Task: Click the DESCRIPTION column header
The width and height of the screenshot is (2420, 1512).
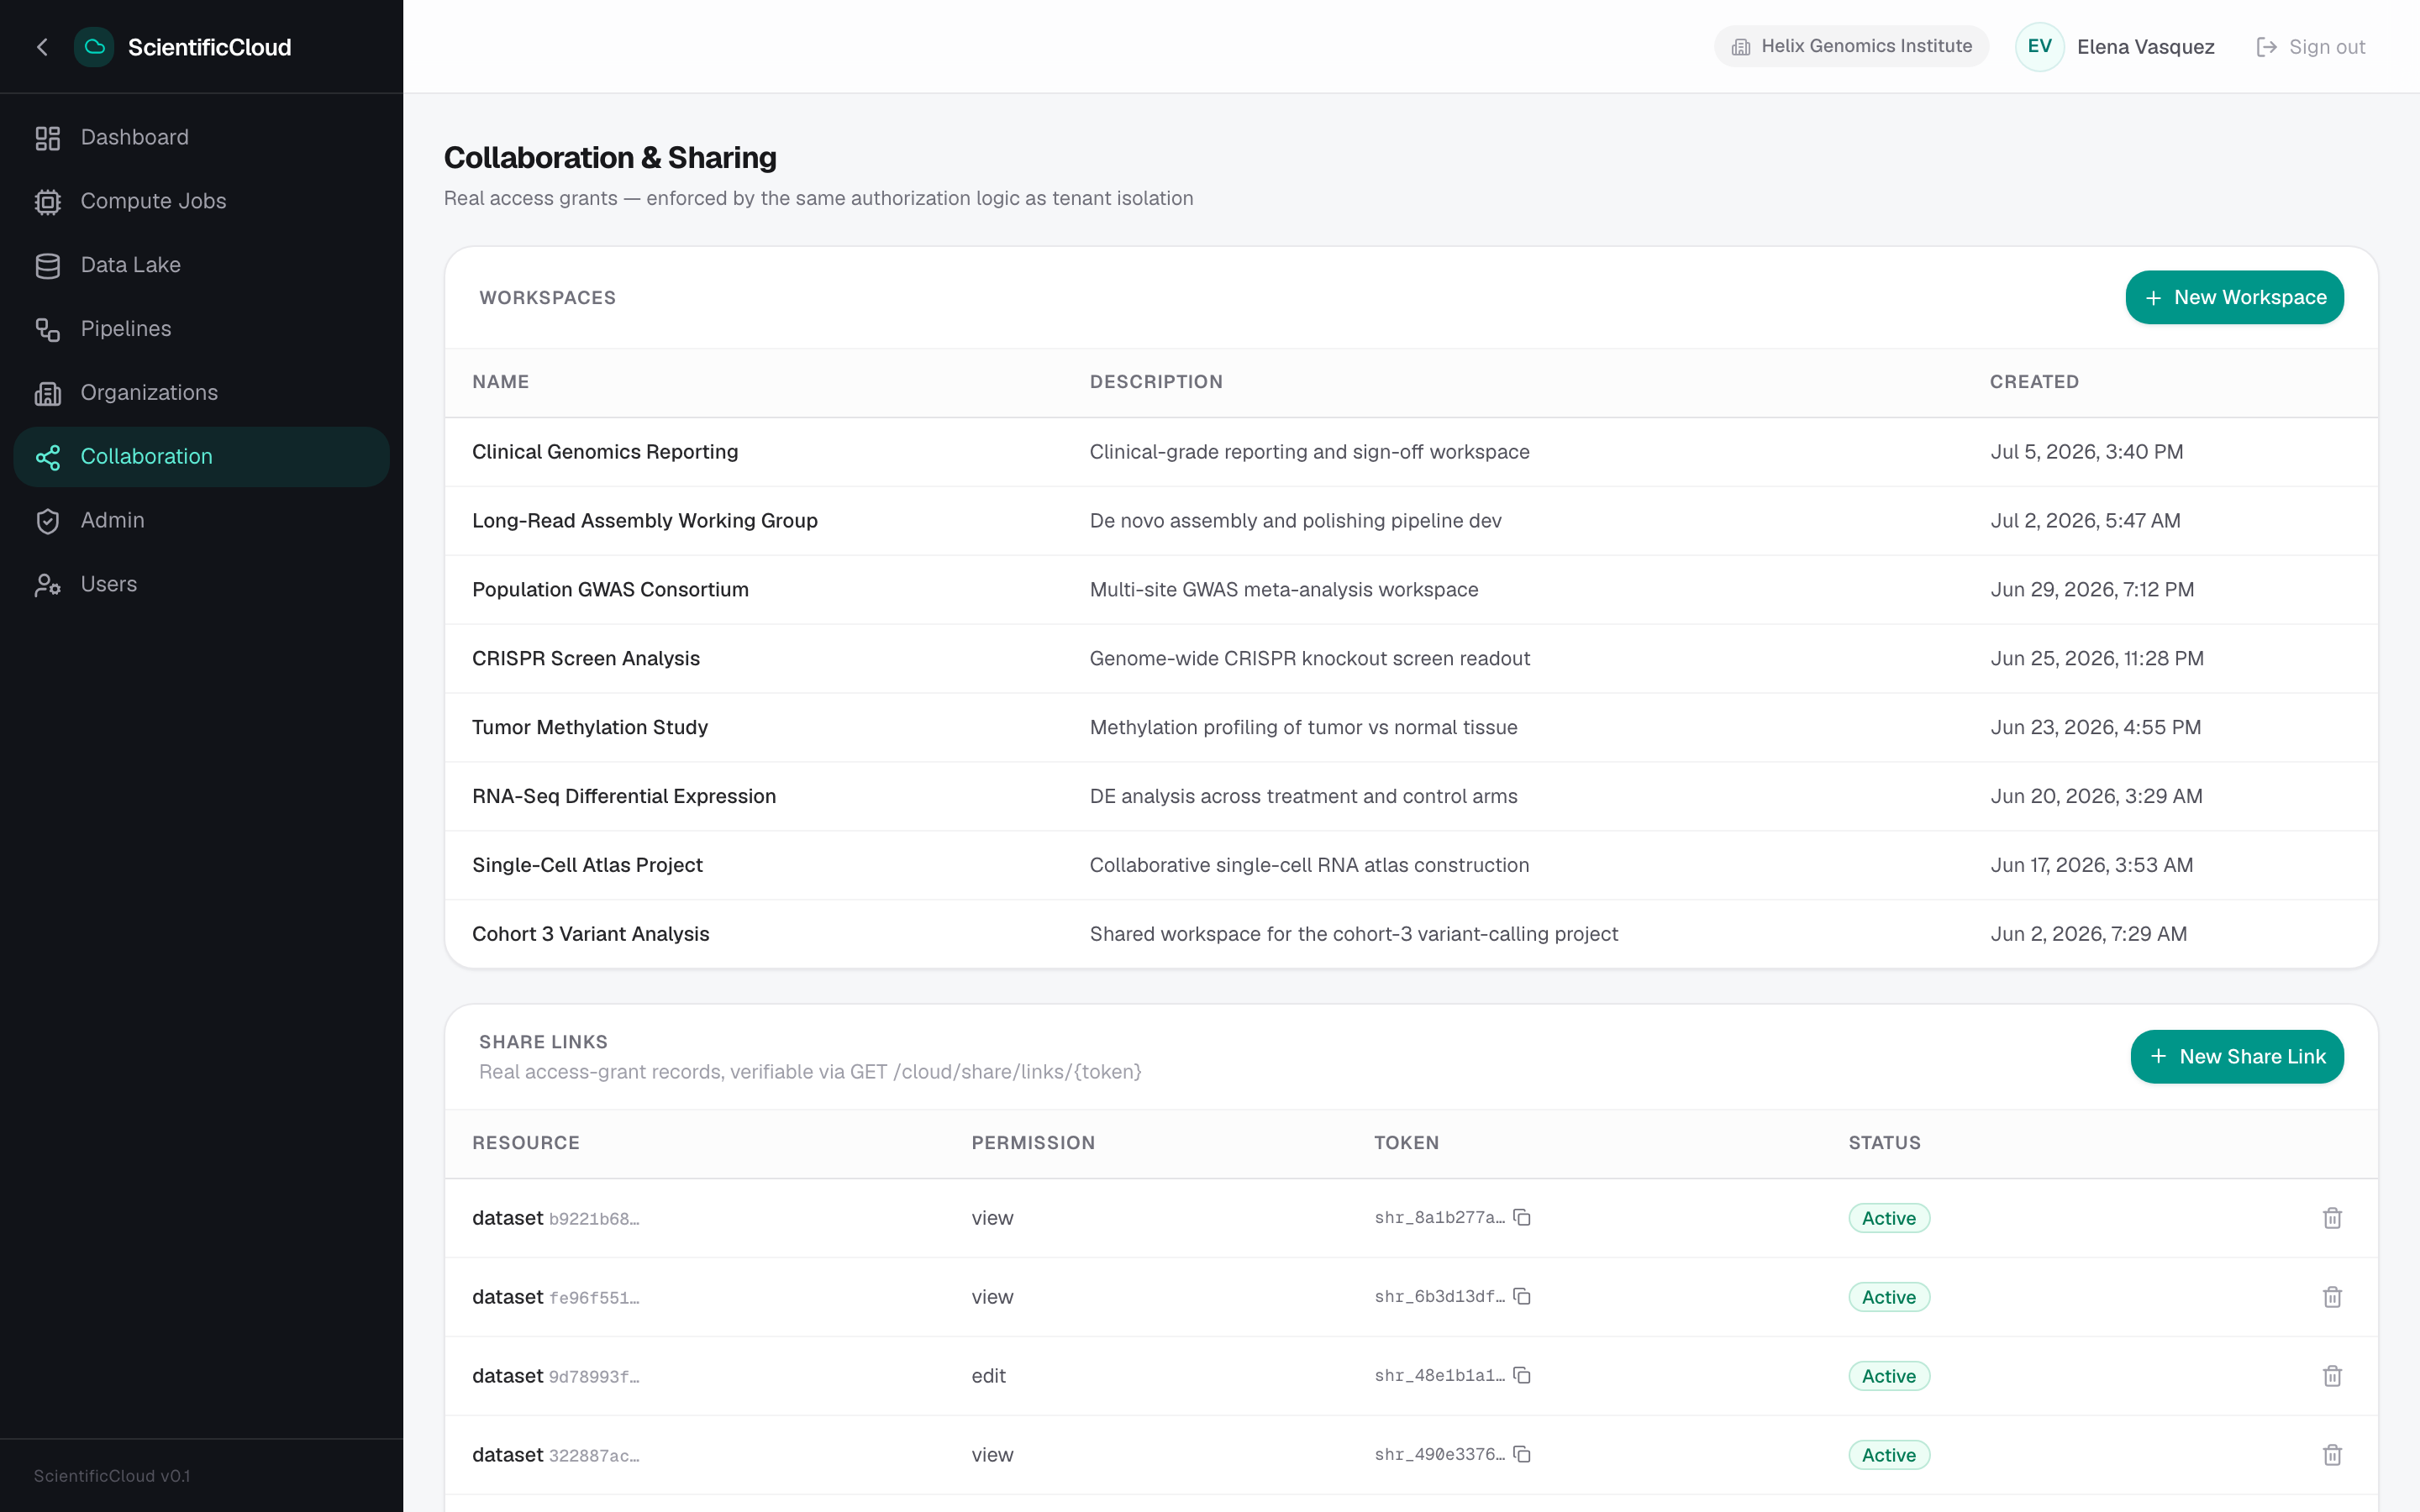Action: (1156, 382)
